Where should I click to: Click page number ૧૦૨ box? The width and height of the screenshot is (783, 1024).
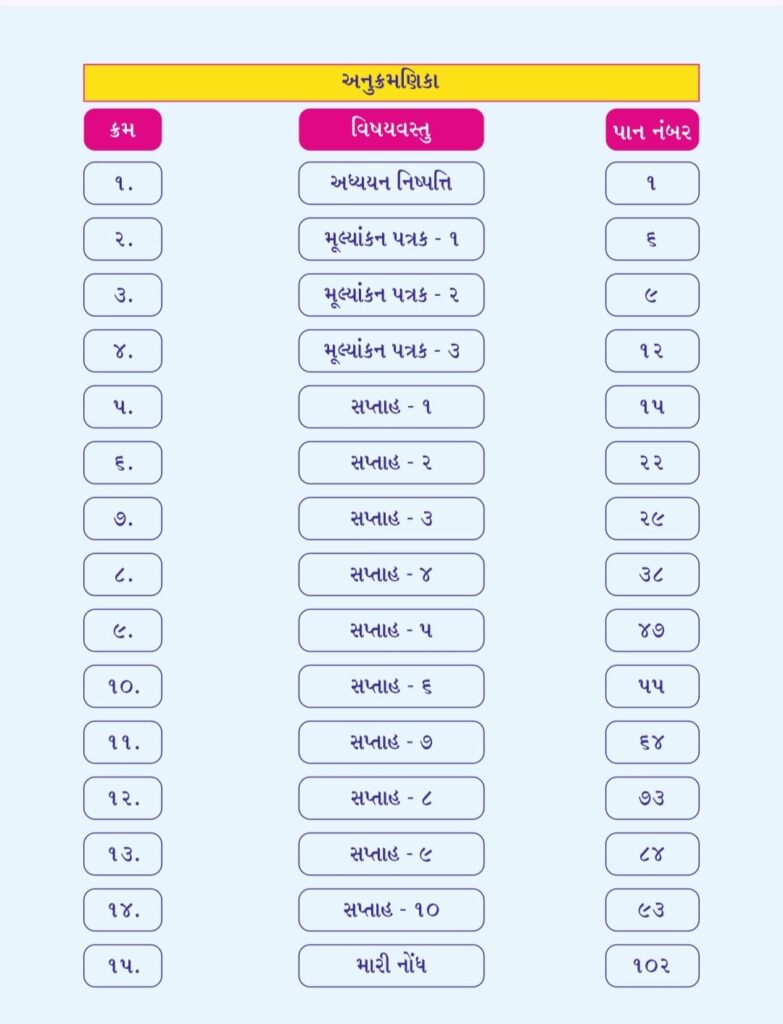652,966
